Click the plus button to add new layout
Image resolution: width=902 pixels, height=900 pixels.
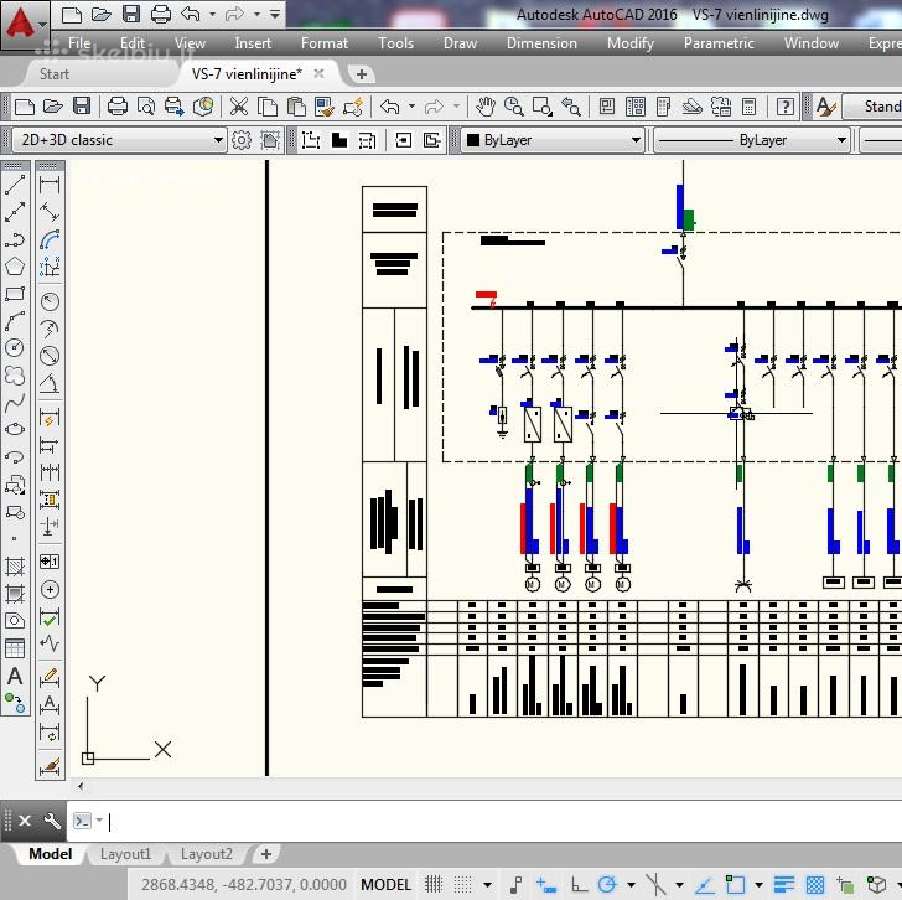266,854
